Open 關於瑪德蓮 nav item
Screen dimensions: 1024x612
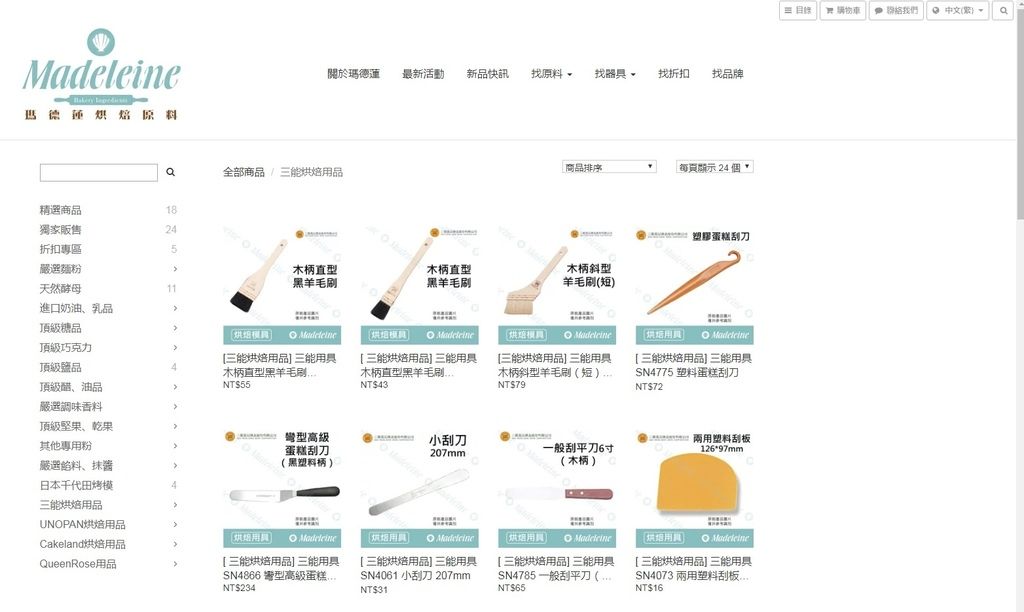coord(353,74)
